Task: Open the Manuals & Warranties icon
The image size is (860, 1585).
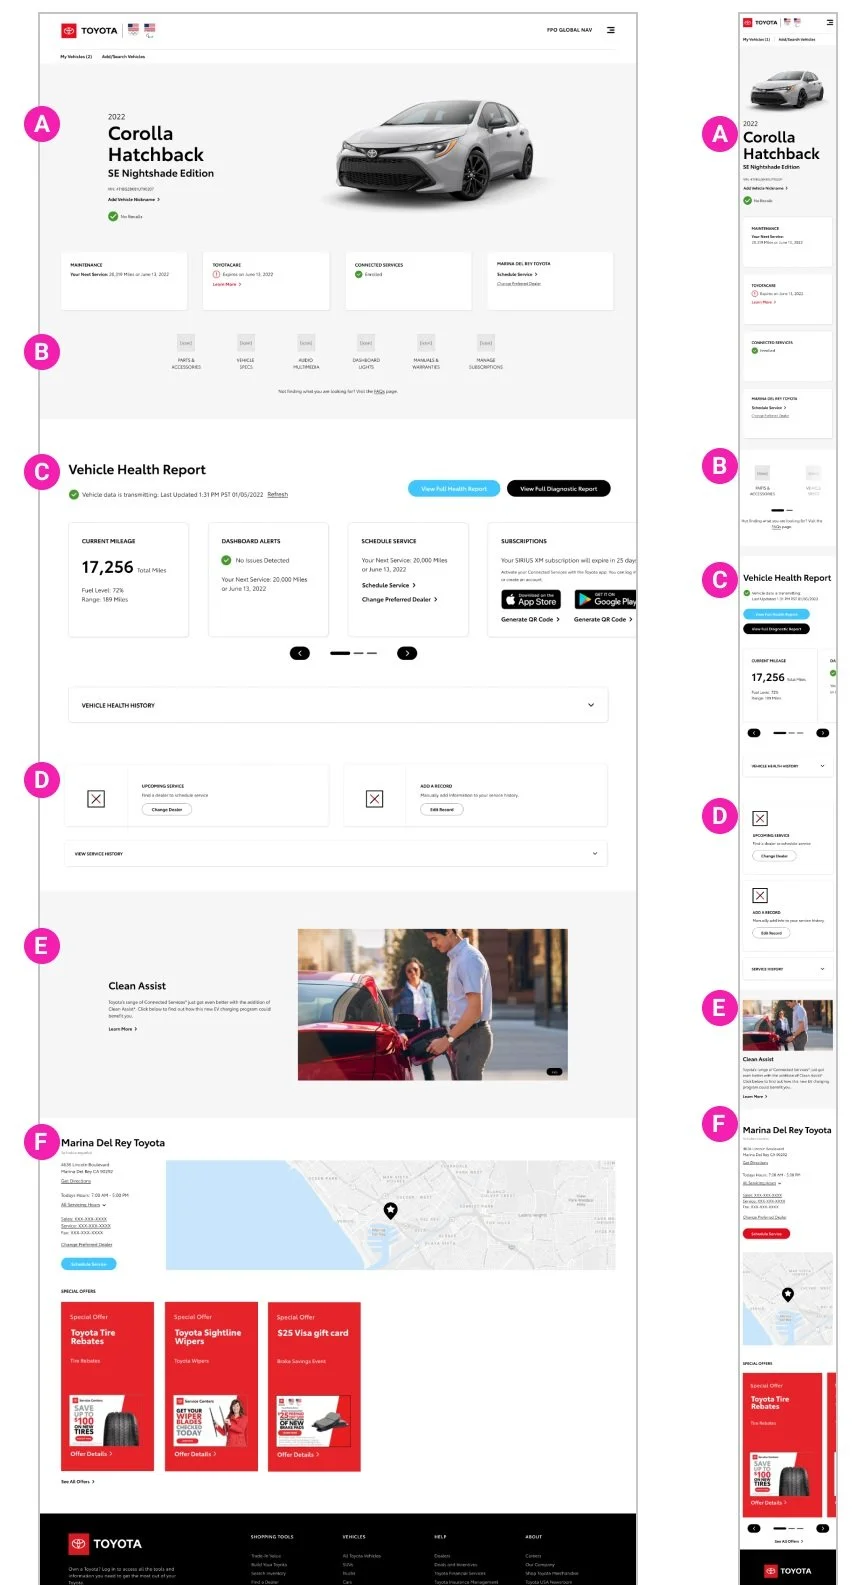Action: [426, 343]
